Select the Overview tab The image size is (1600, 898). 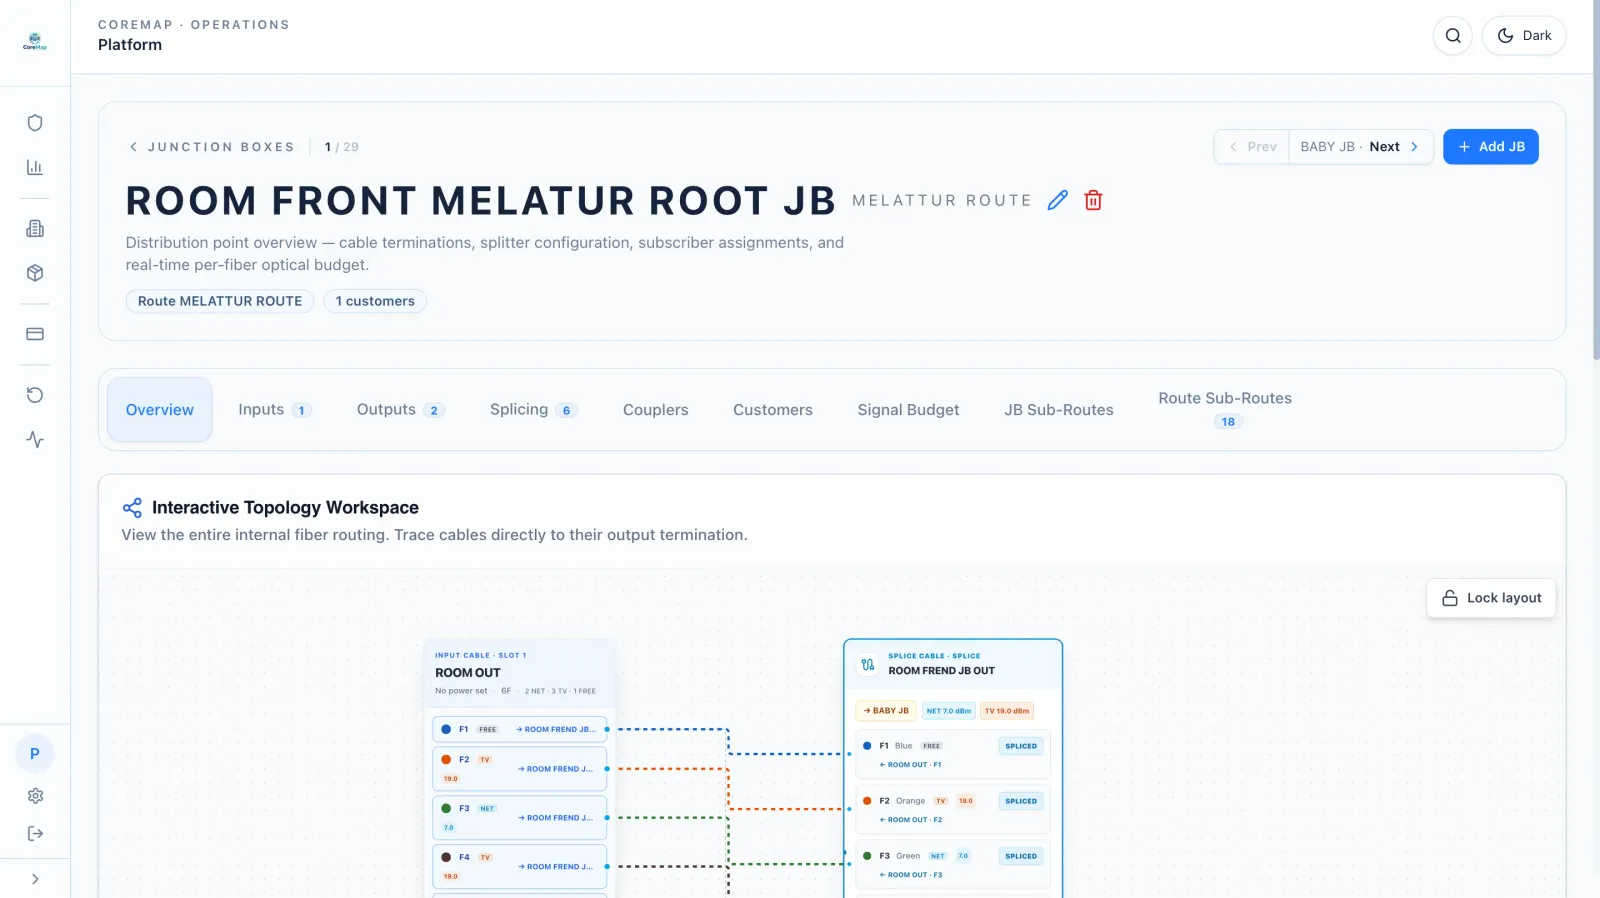pos(160,410)
